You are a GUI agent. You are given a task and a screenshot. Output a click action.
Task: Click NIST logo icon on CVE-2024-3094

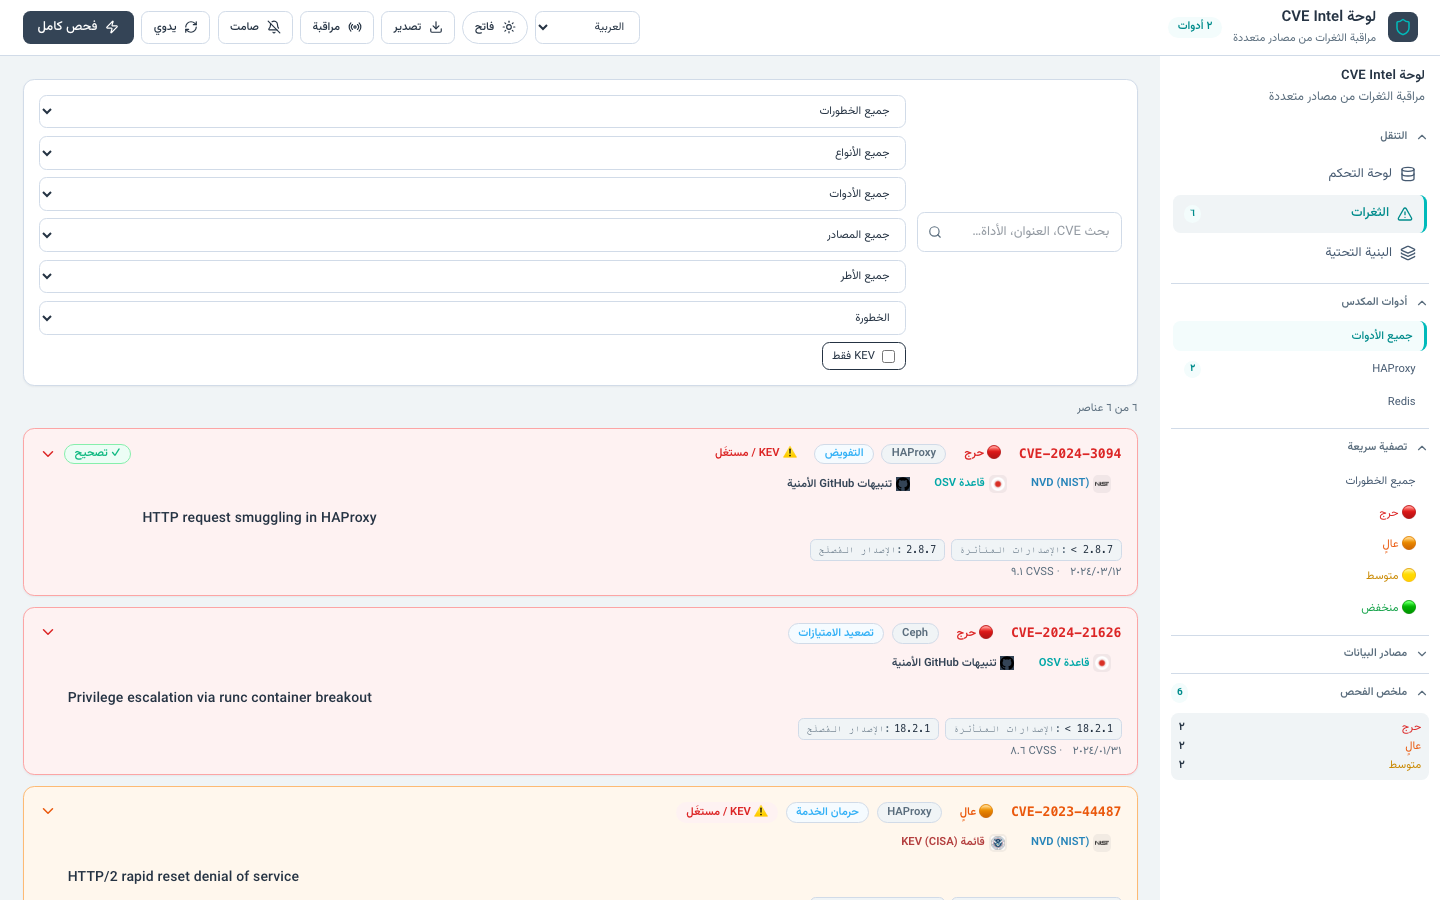pyautogui.click(x=1102, y=484)
